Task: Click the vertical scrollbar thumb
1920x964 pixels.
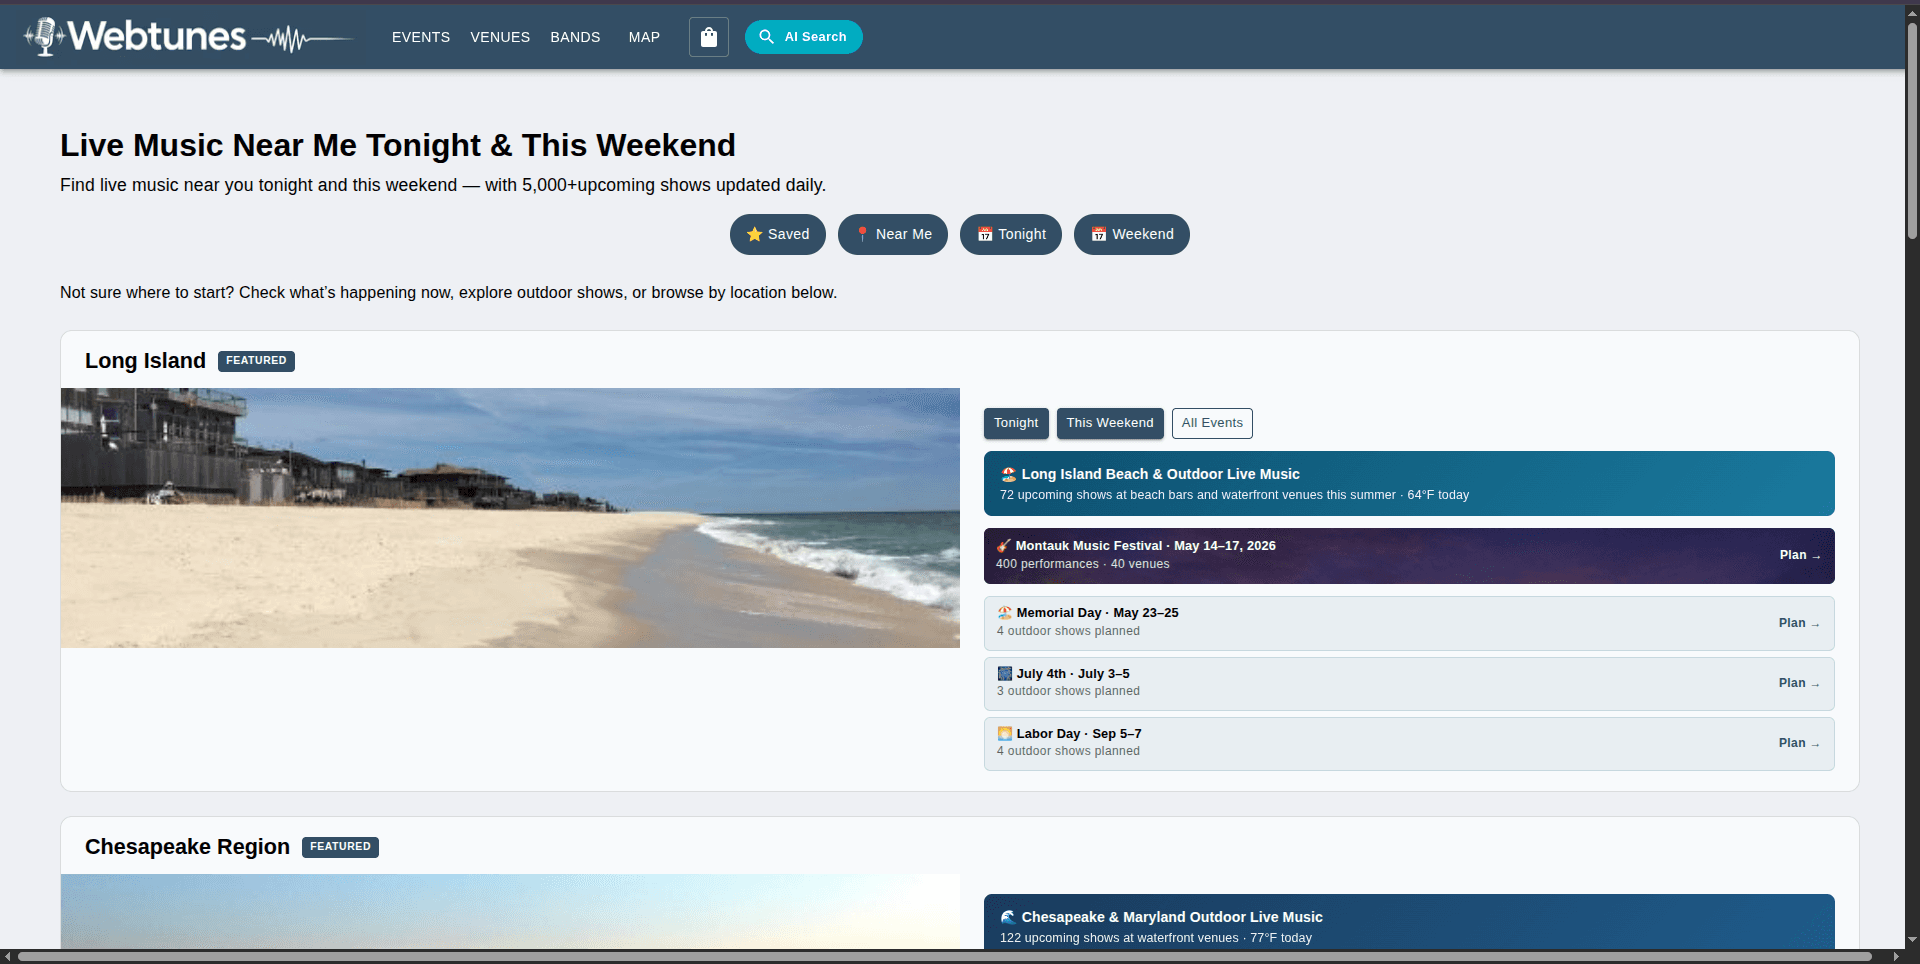Action: click(x=1912, y=130)
